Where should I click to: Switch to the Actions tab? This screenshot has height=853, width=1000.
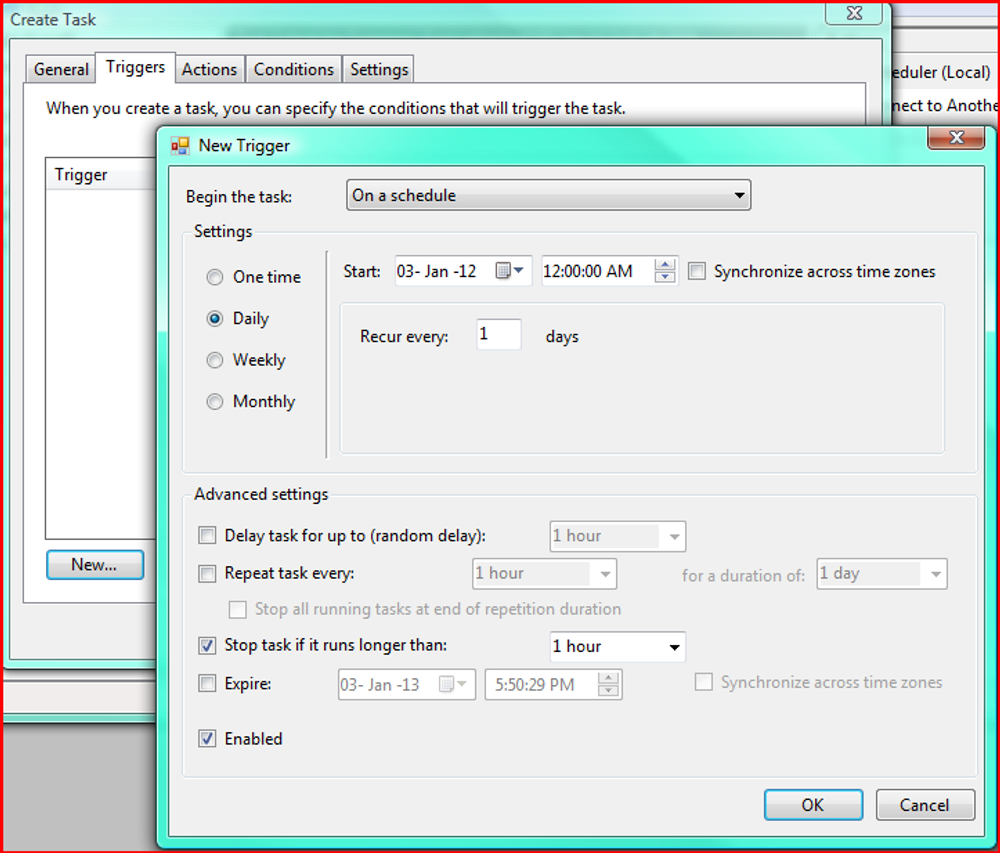209,68
